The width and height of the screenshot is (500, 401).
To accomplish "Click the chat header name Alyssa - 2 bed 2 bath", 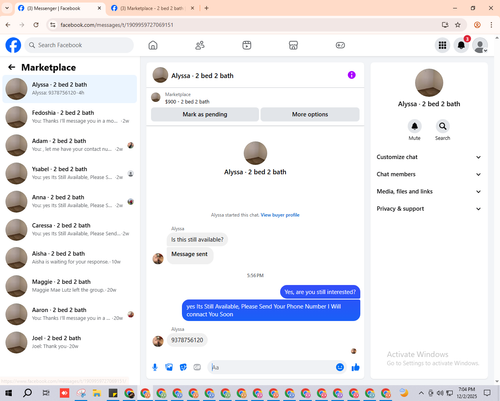I will tap(202, 76).
